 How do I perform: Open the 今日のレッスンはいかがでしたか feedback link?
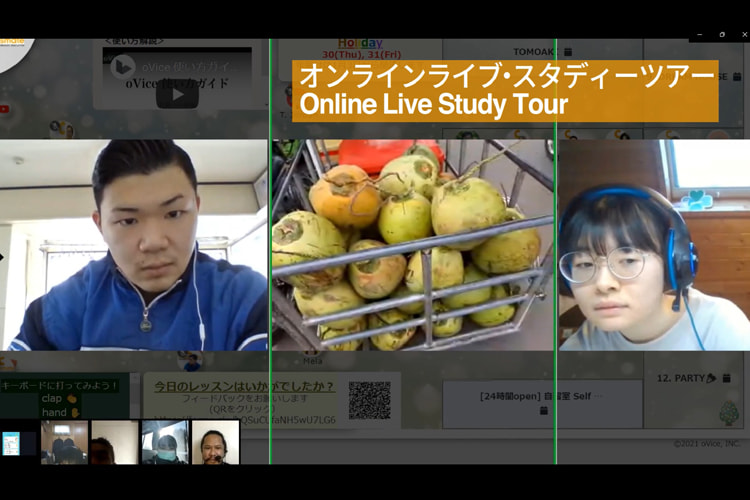pos(245,387)
